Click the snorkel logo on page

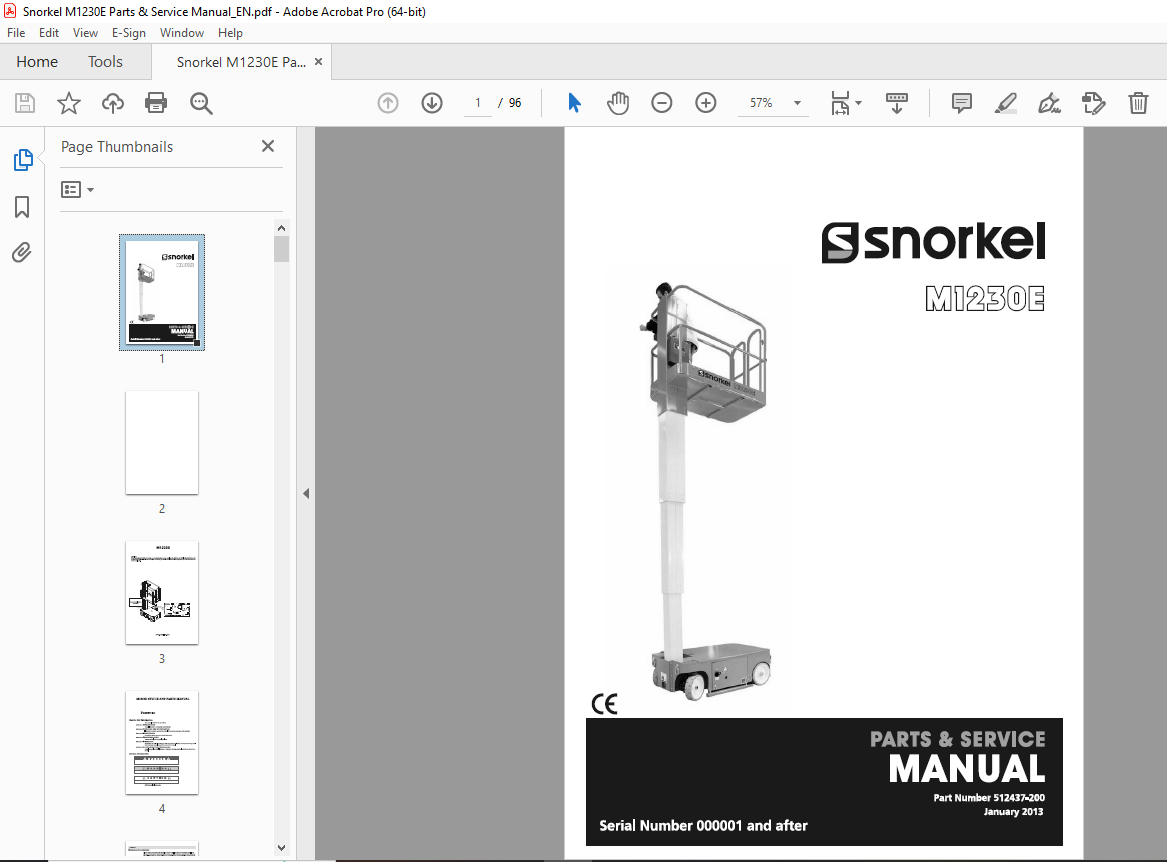(x=933, y=242)
